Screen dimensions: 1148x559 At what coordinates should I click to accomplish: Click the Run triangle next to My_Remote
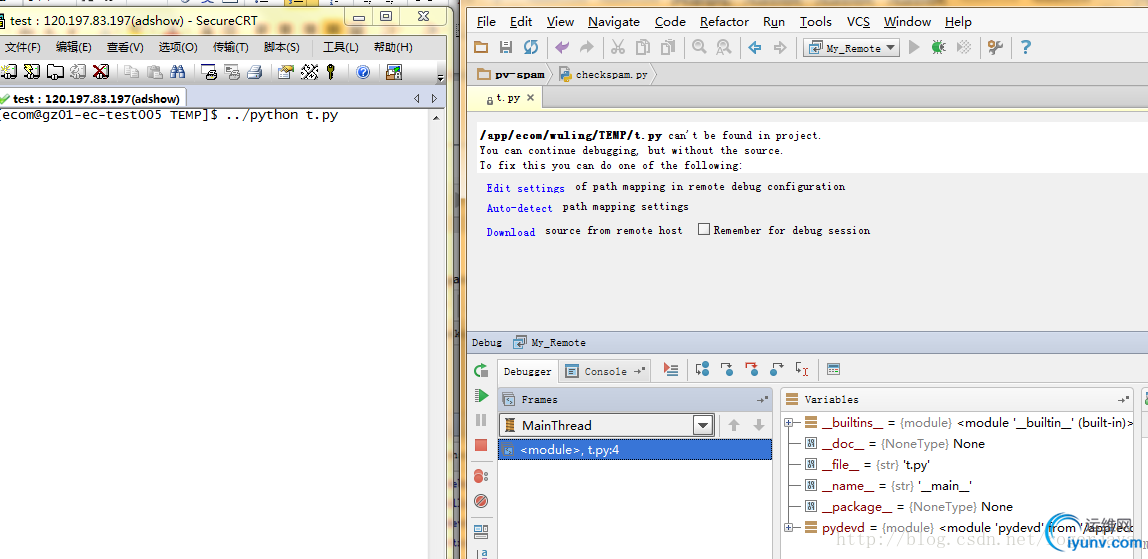pyautogui.click(x=914, y=48)
